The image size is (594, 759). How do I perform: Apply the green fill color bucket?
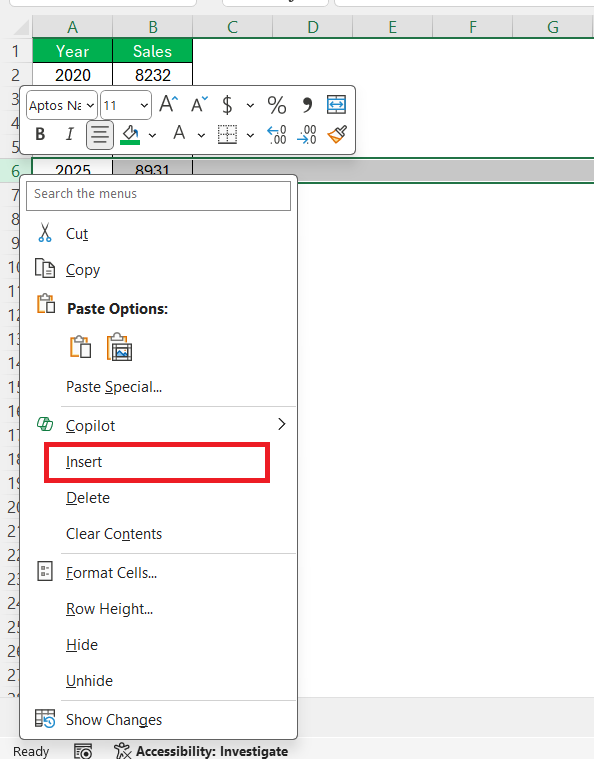130,135
